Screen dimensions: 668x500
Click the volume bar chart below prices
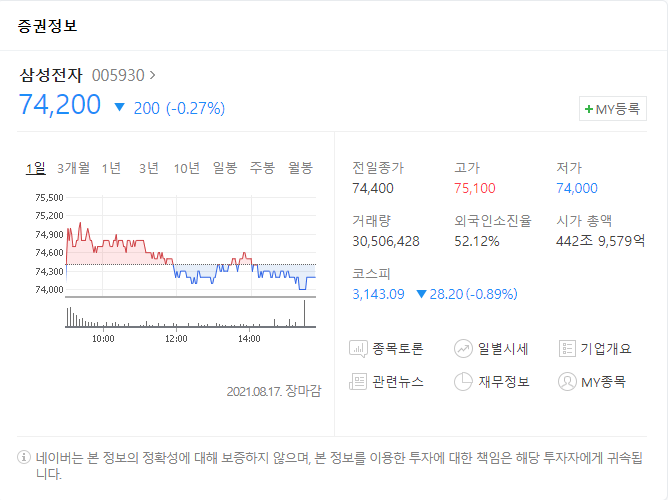(x=190, y=313)
